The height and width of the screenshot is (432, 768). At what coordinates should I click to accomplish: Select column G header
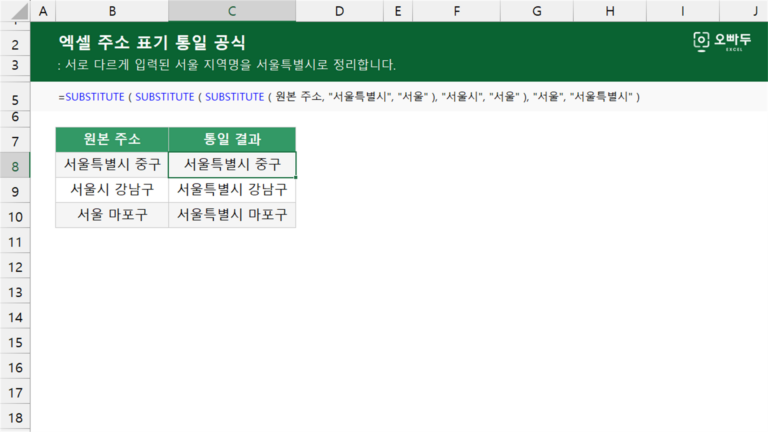[537, 11]
